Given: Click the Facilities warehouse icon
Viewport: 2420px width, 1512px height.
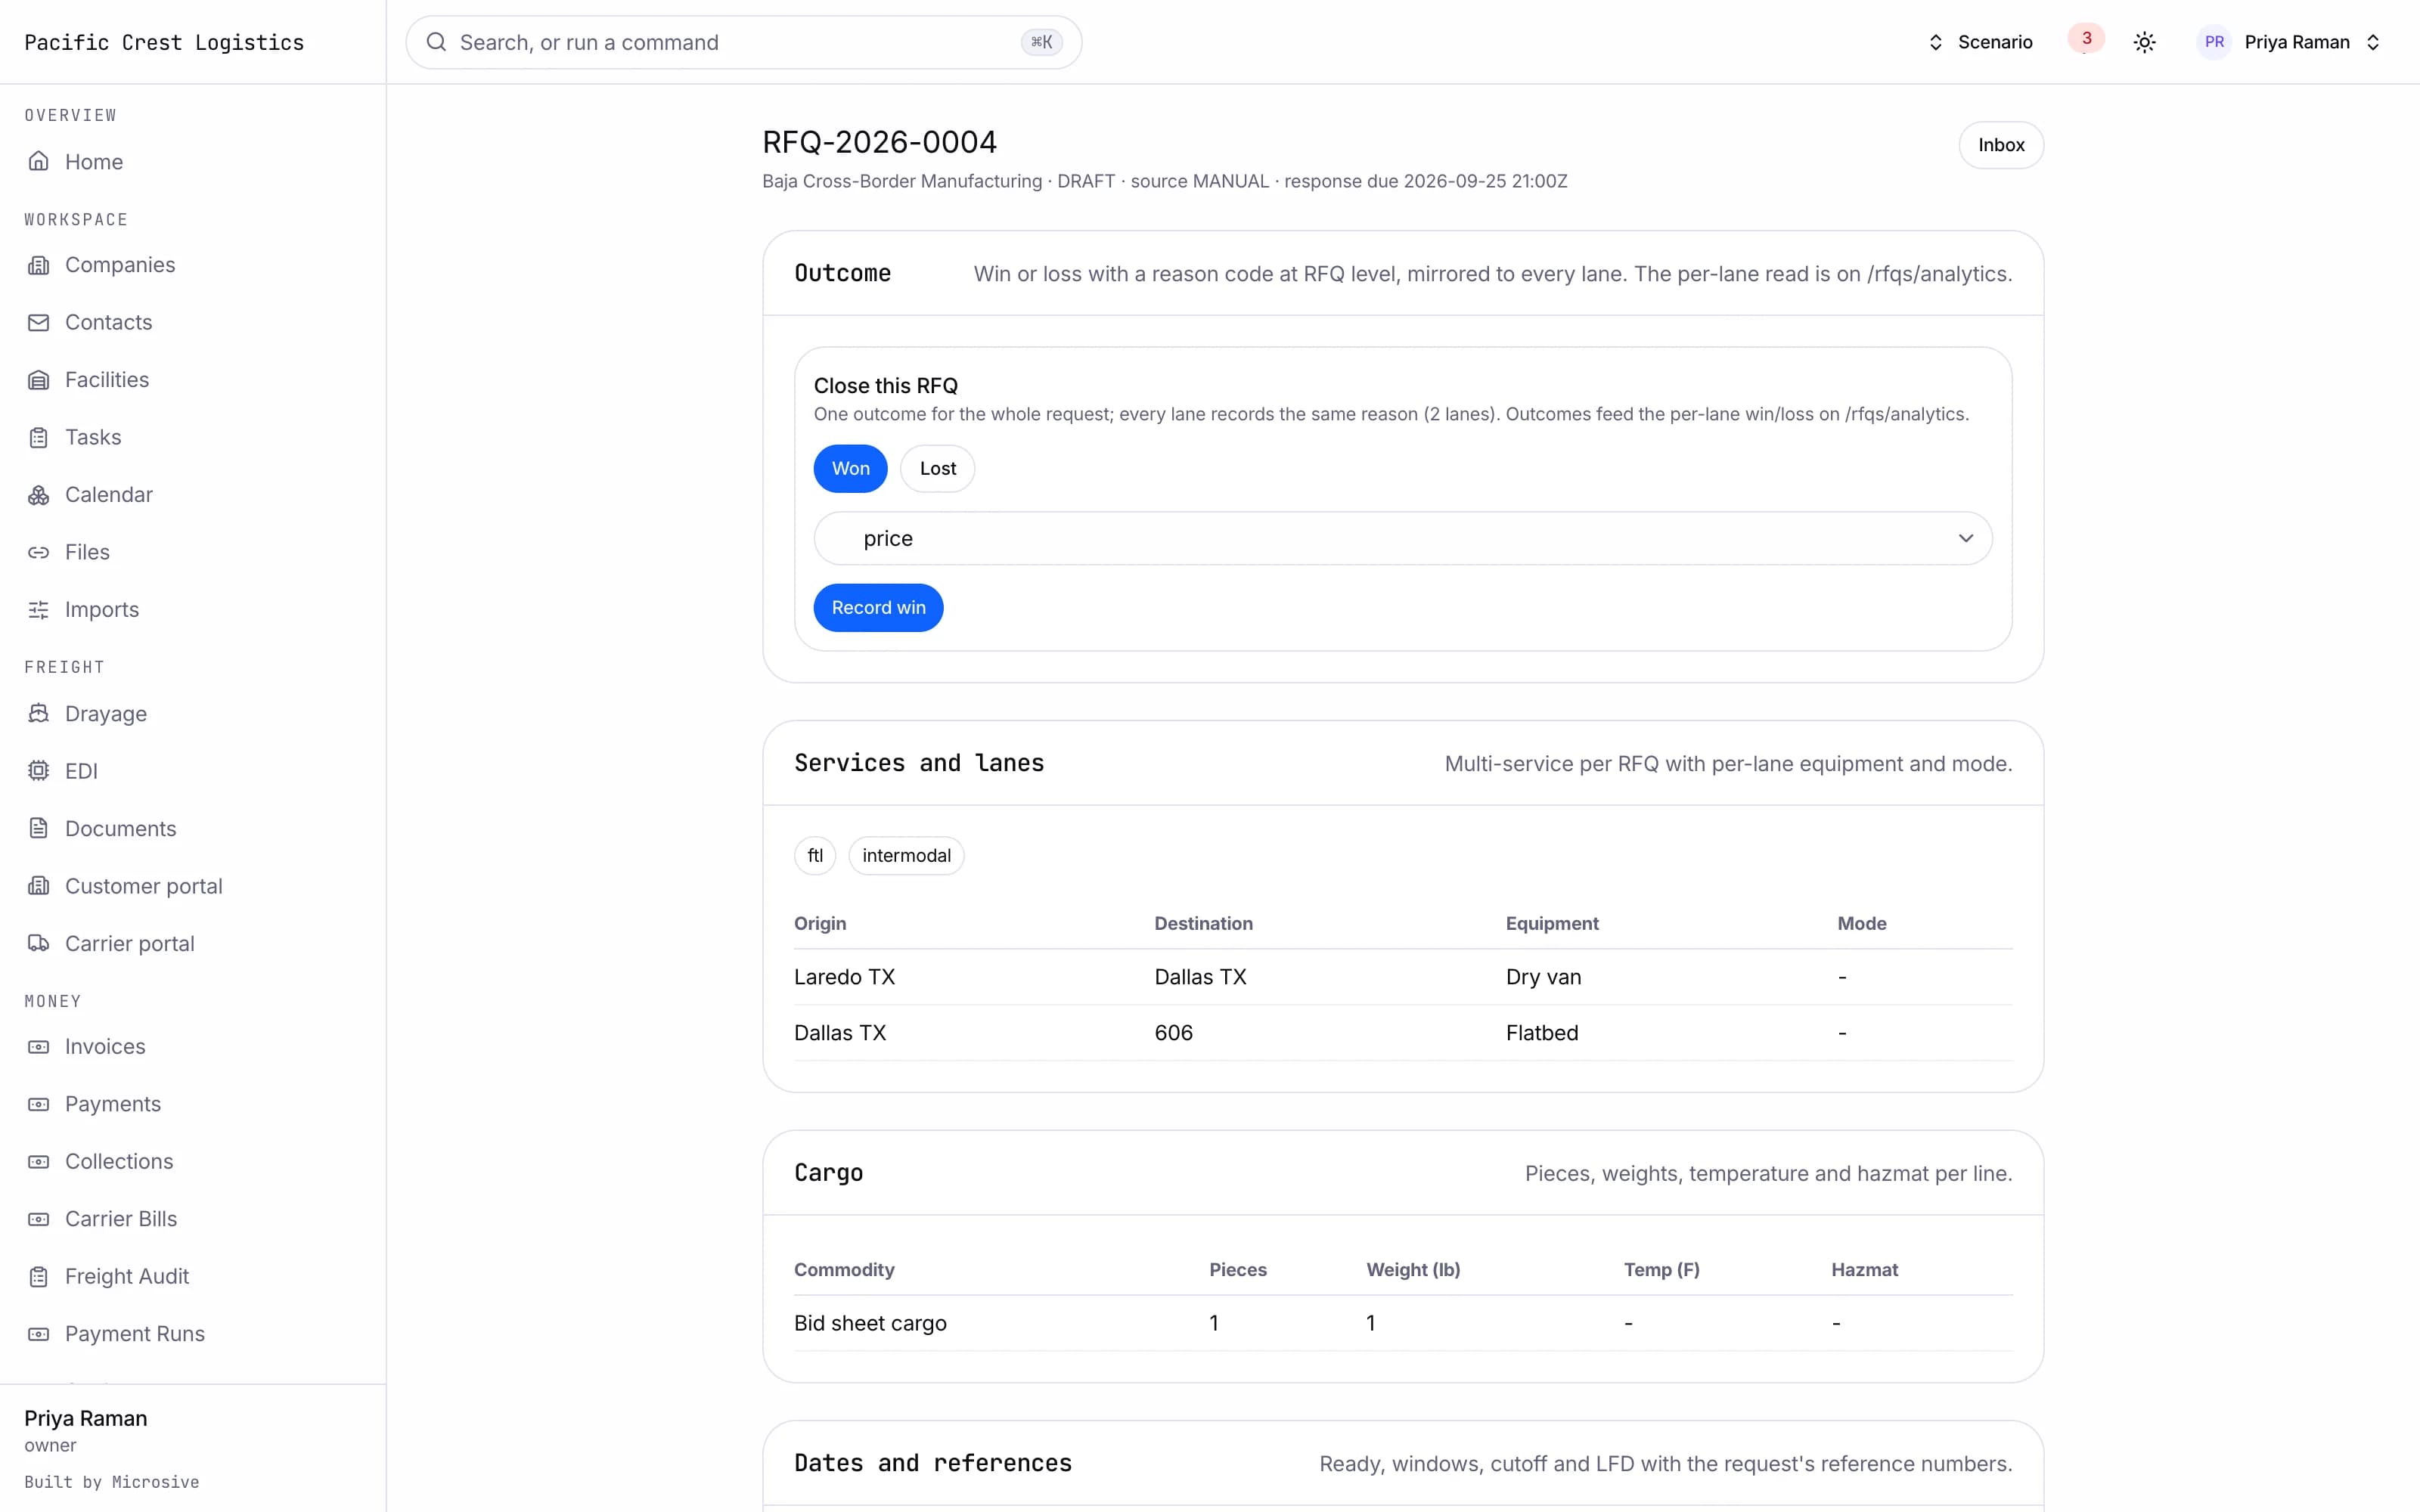Looking at the screenshot, I should tap(38, 380).
